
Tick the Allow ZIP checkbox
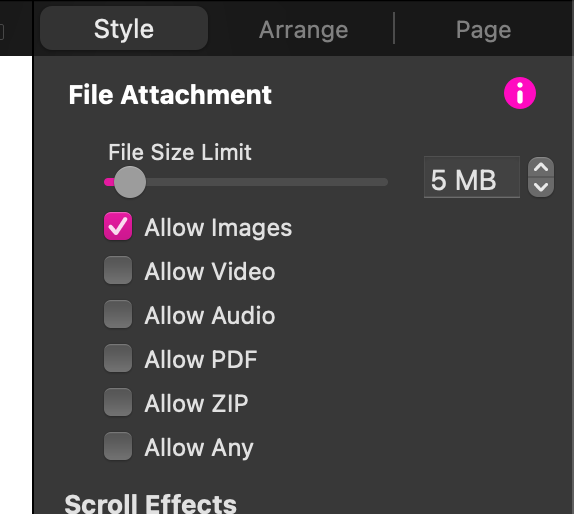point(118,402)
